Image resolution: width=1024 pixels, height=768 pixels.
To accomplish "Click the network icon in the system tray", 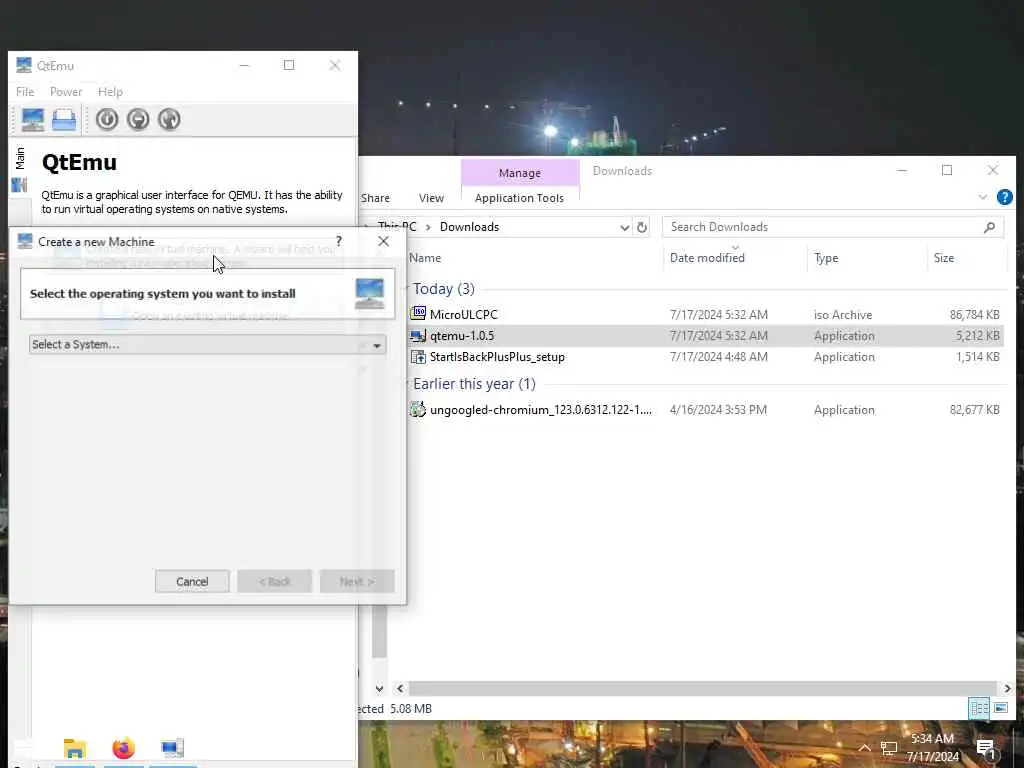I will click(889, 748).
